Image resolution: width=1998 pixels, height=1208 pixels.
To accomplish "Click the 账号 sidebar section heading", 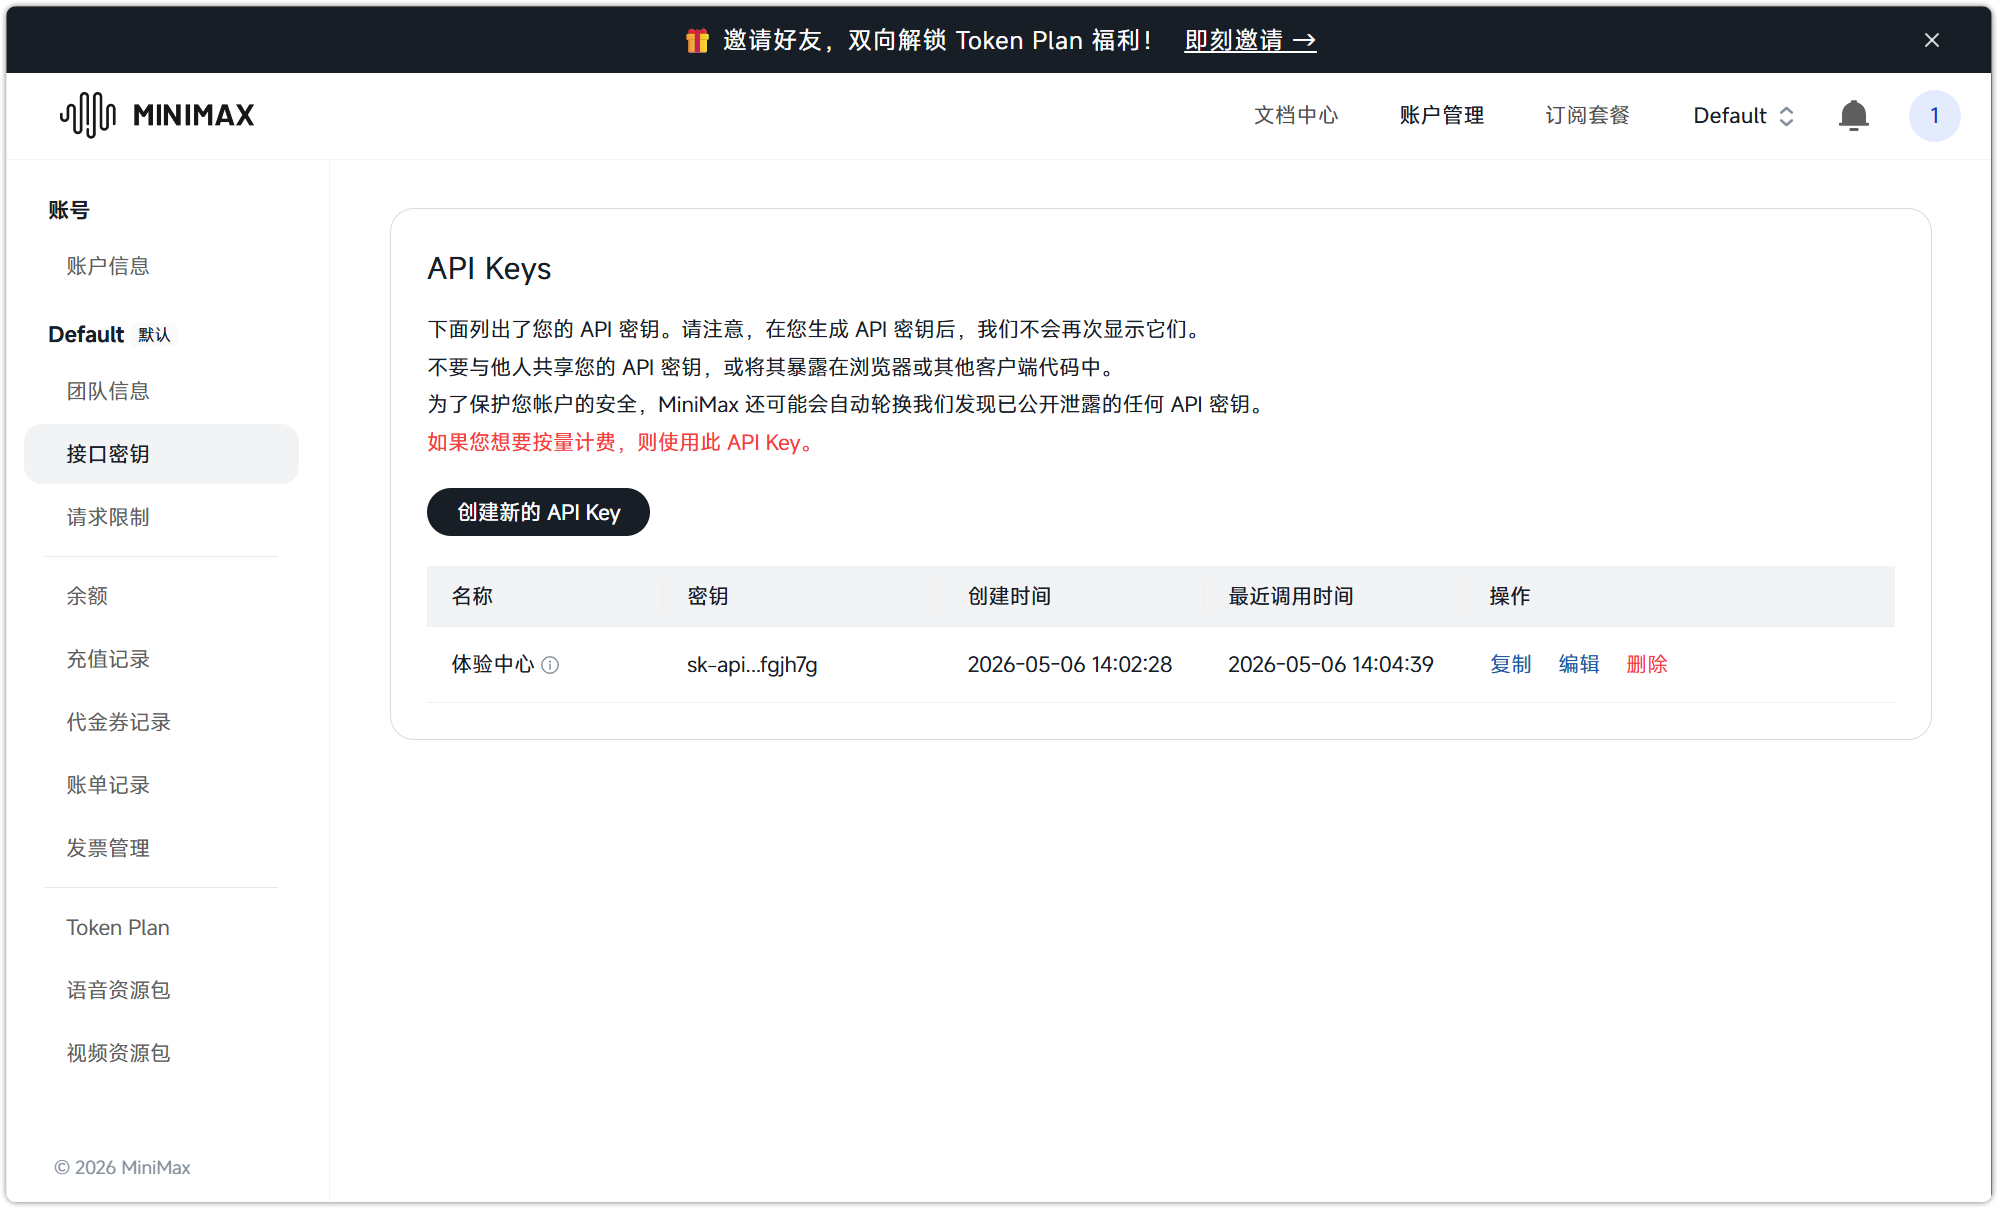I will coord(69,210).
